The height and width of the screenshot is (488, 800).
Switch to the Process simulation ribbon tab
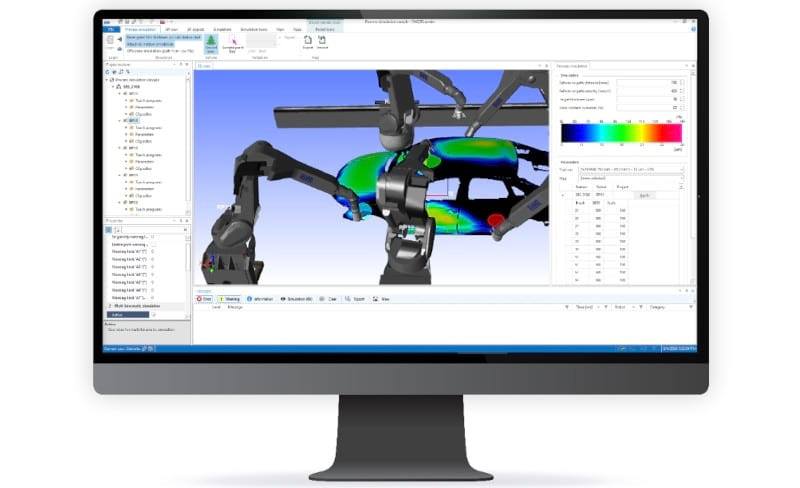(x=141, y=29)
